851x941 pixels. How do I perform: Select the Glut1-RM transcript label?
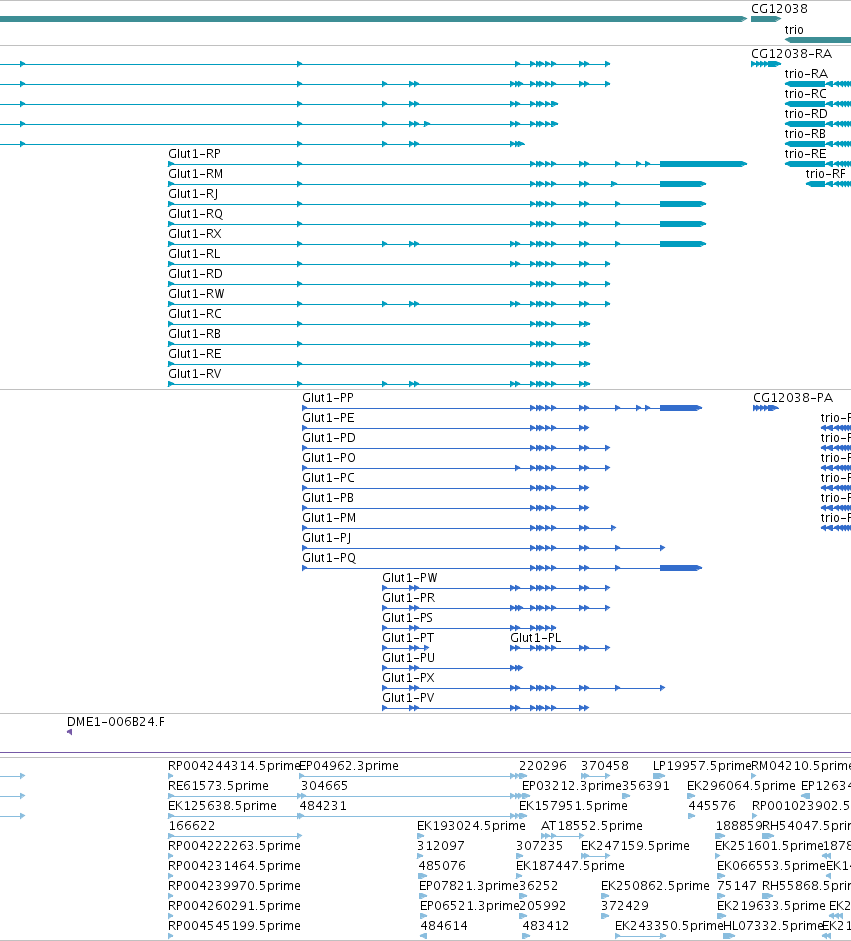[x=196, y=173]
